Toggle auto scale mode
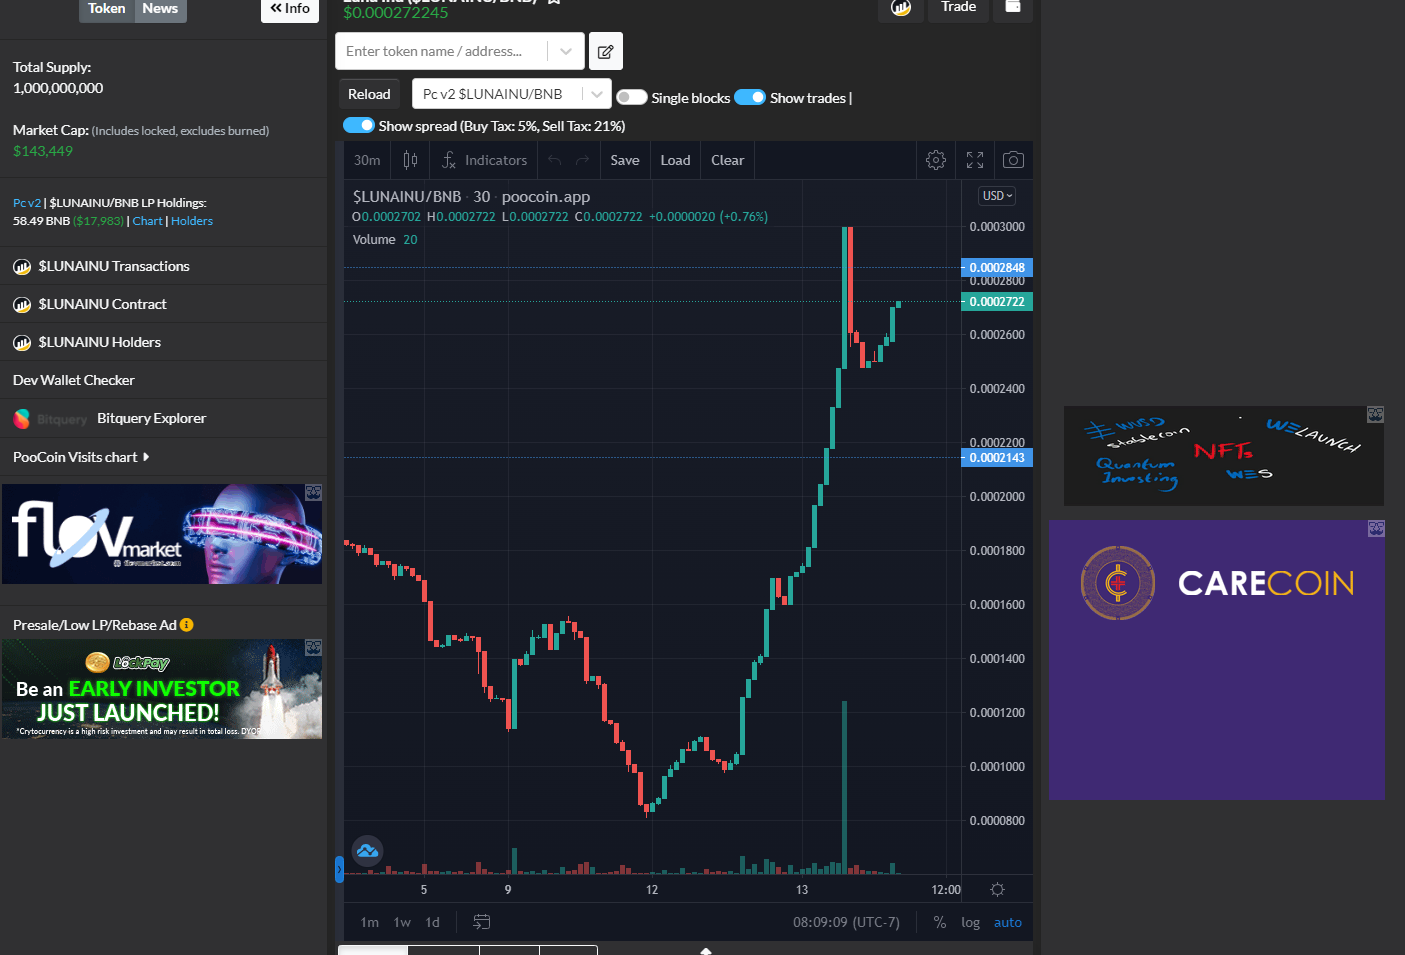This screenshot has height=955, width=1405. tap(1008, 922)
